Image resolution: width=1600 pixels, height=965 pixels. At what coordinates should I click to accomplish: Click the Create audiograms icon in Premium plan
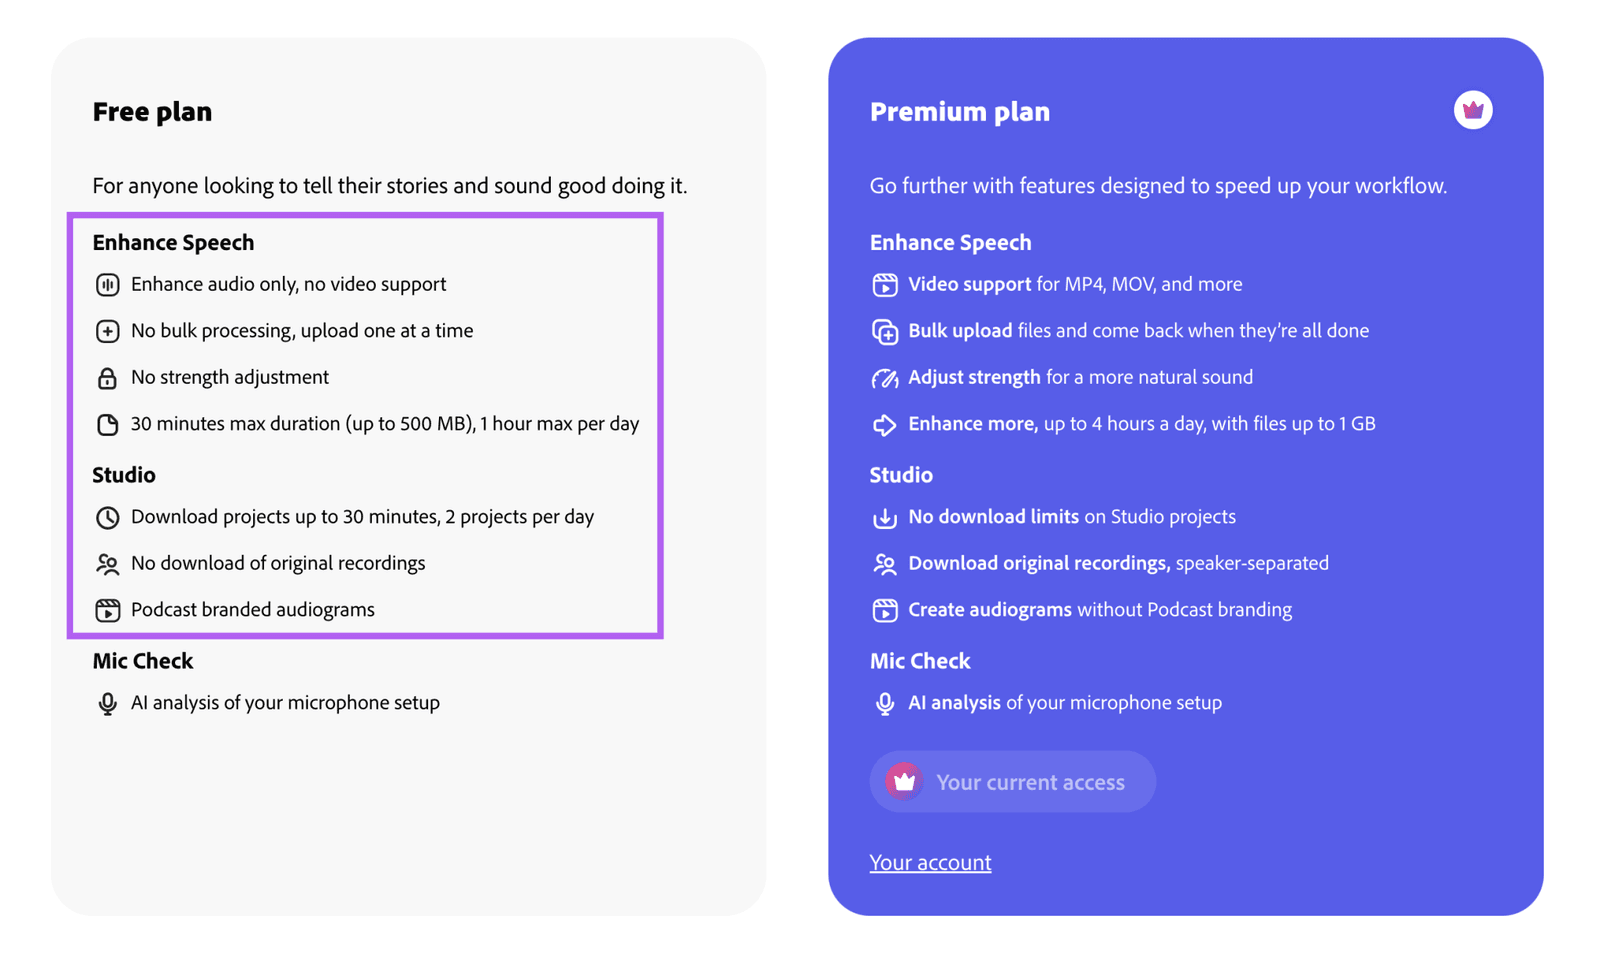click(x=884, y=610)
